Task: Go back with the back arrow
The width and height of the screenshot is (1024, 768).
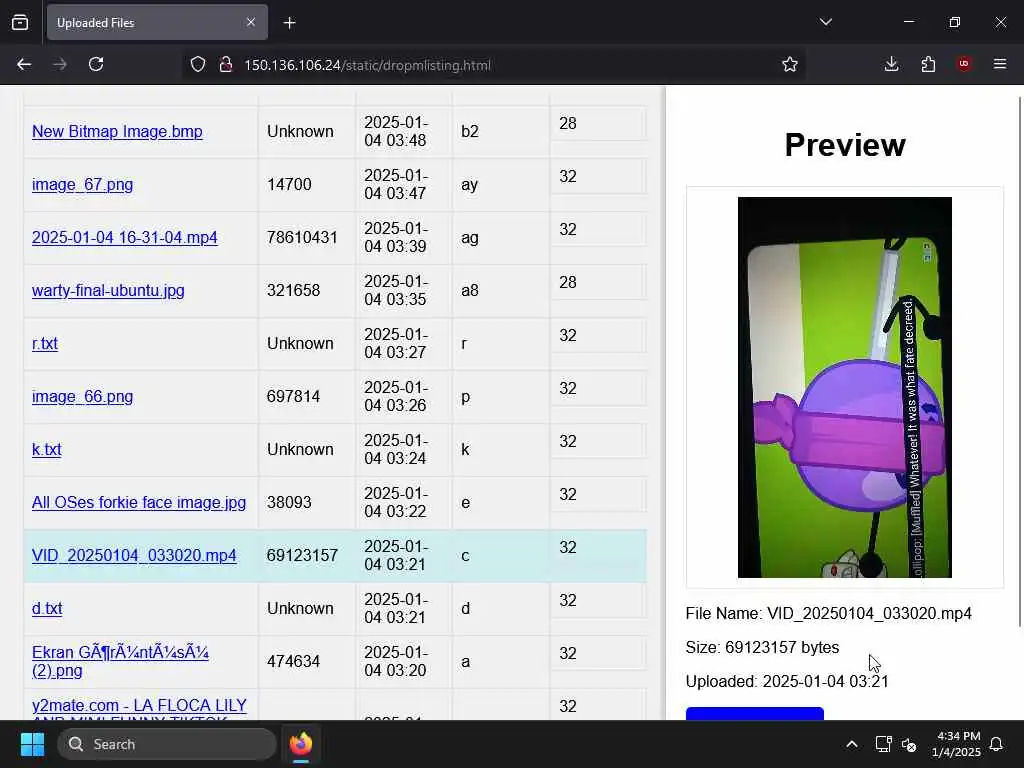Action: click(x=24, y=65)
